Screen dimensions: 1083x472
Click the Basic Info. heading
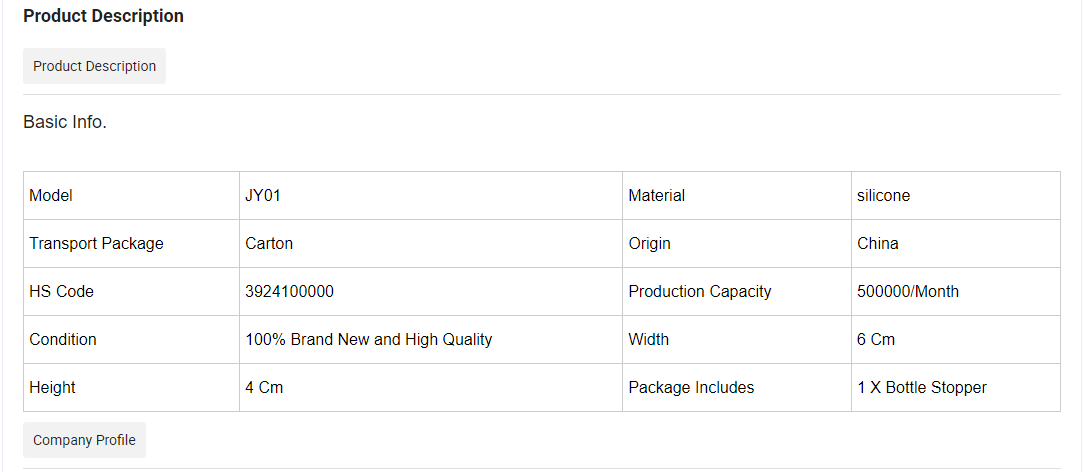click(65, 122)
